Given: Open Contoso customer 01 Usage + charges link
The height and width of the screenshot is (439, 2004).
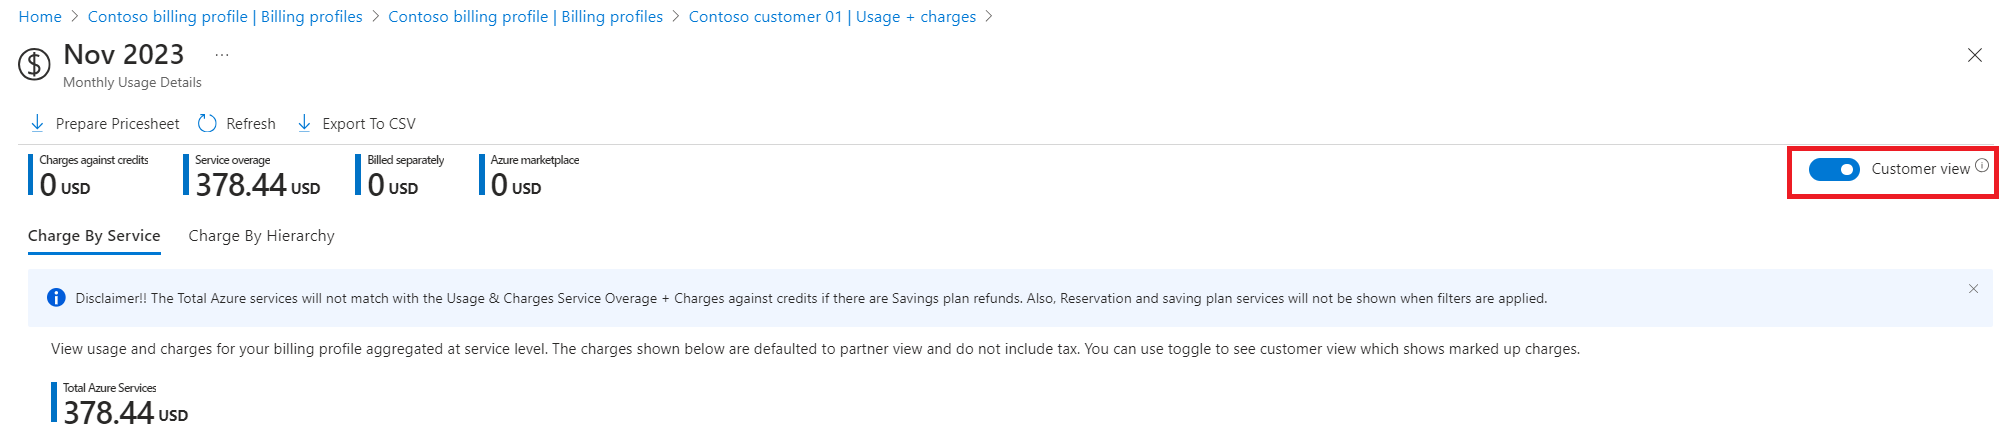Looking at the screenshot, I should 832,17.
